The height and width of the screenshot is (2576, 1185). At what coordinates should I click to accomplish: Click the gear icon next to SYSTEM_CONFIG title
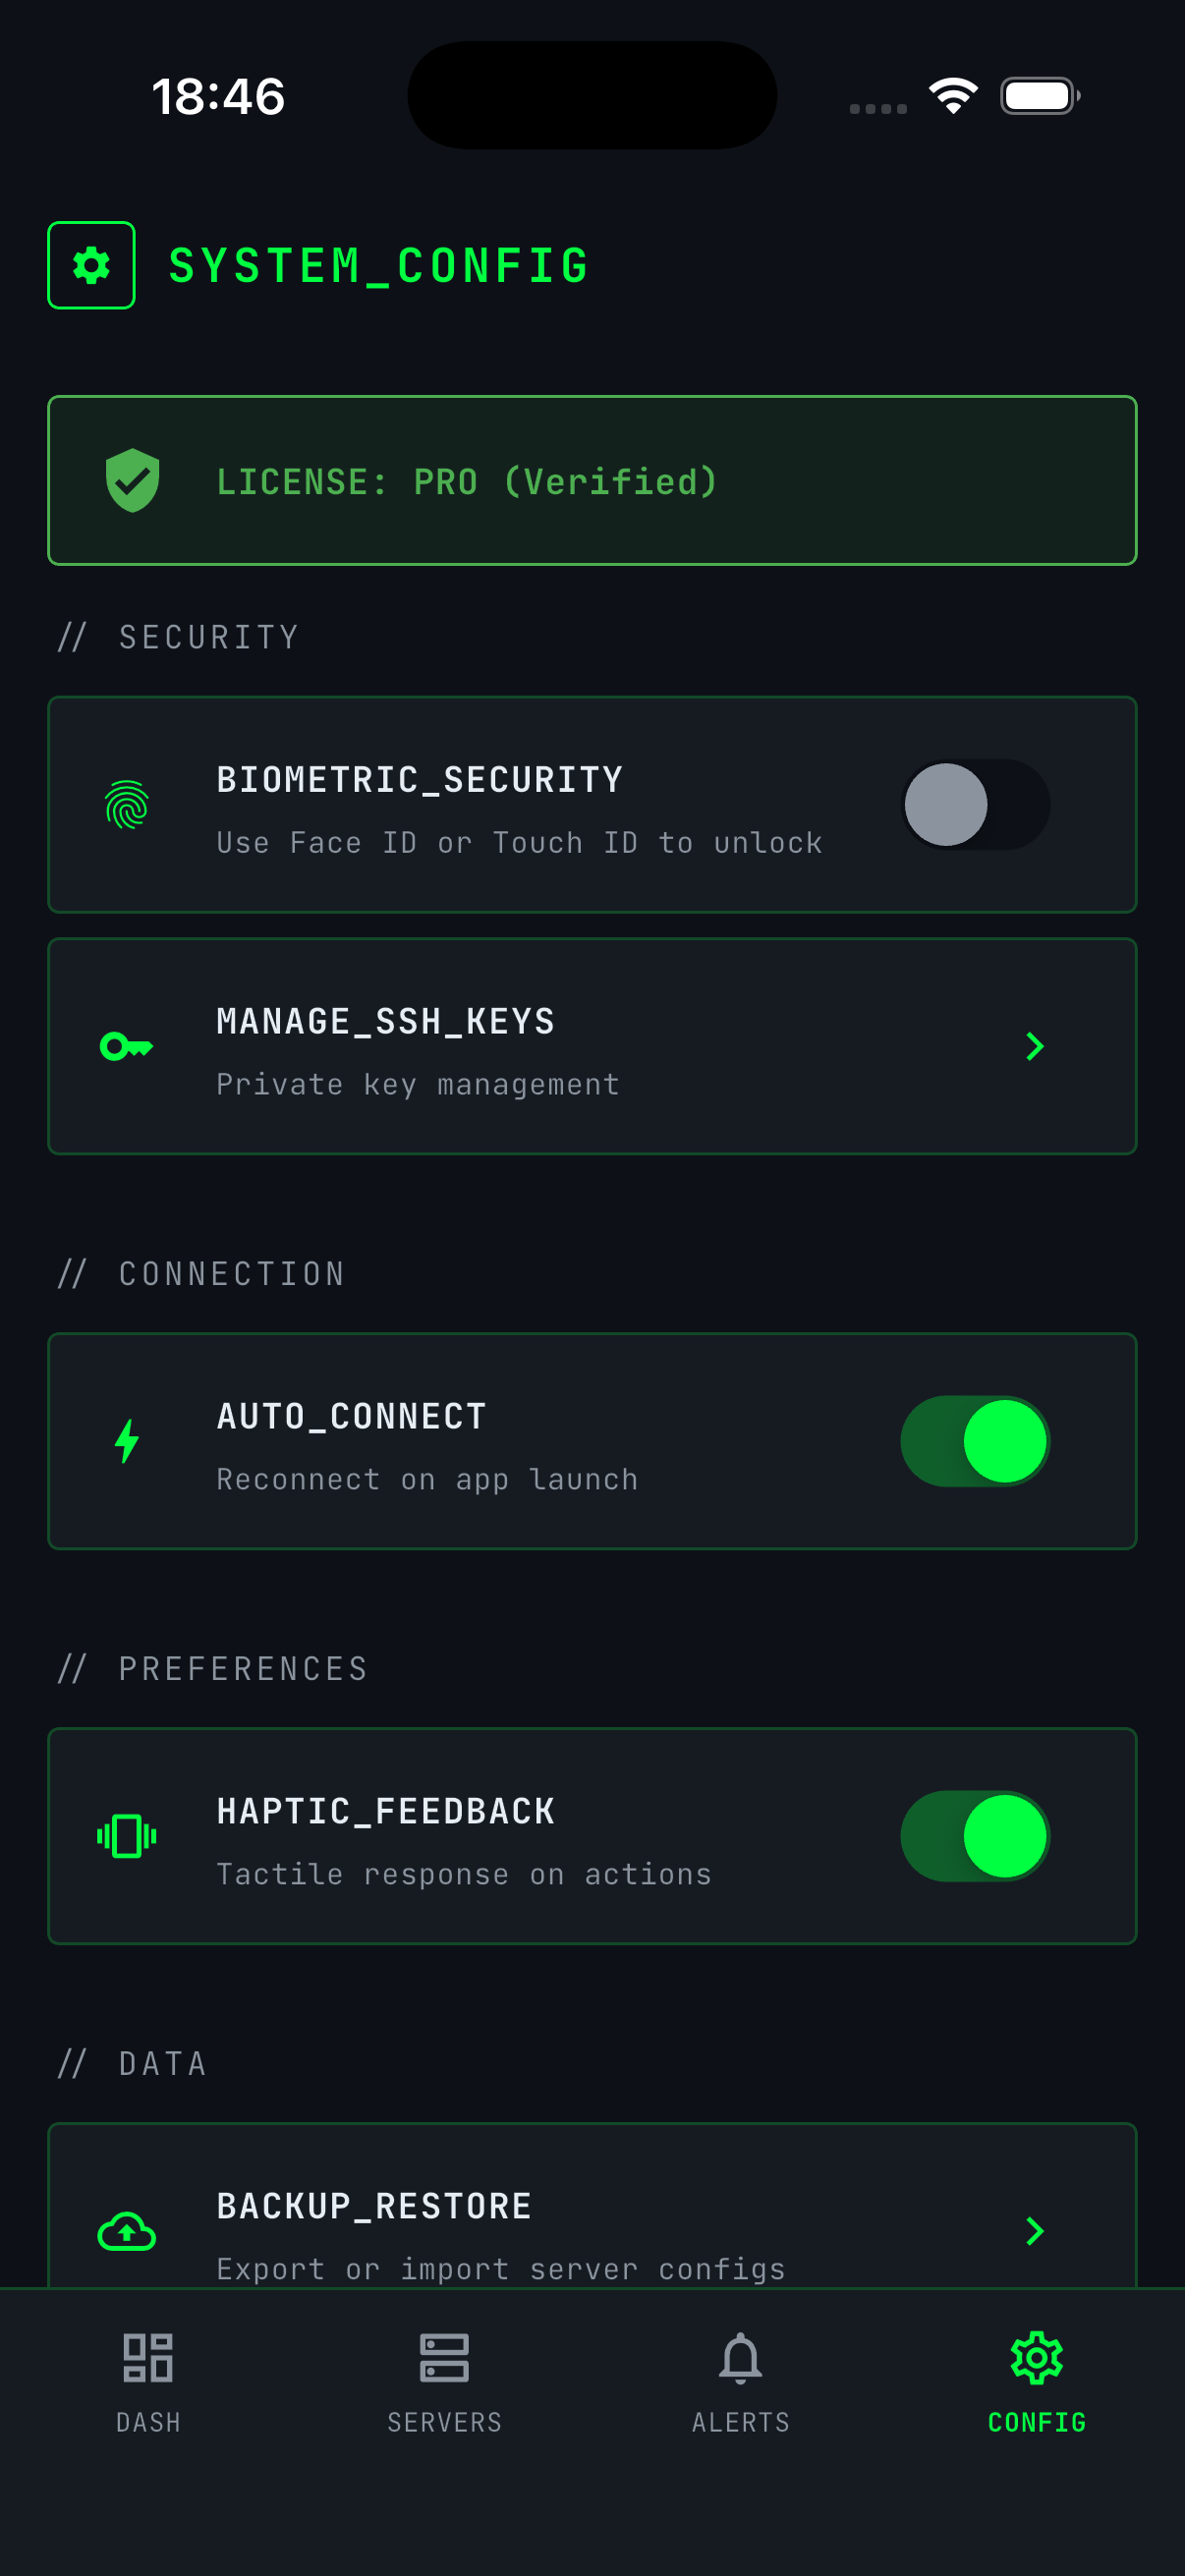(x=91, y=265)
